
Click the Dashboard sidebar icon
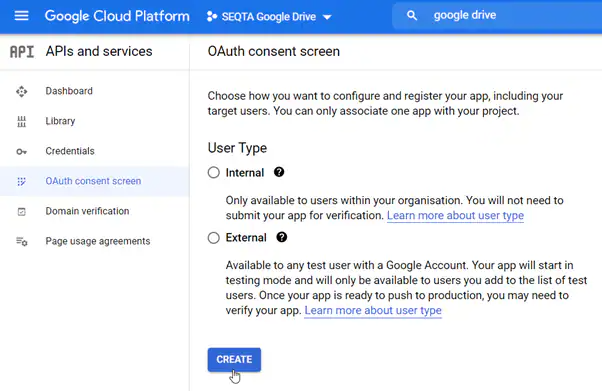pos(22,91)
